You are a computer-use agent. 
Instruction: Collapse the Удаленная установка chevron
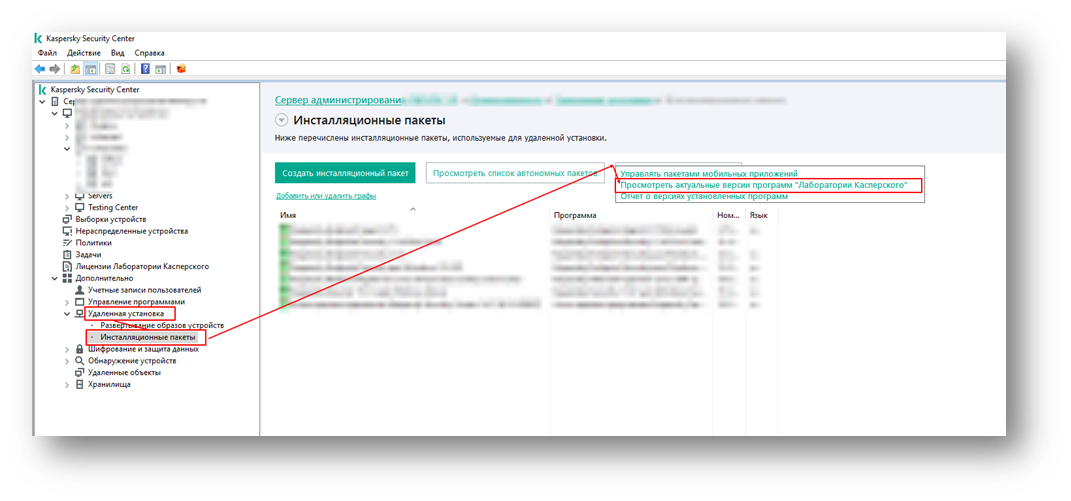click(x=67, y=314)
